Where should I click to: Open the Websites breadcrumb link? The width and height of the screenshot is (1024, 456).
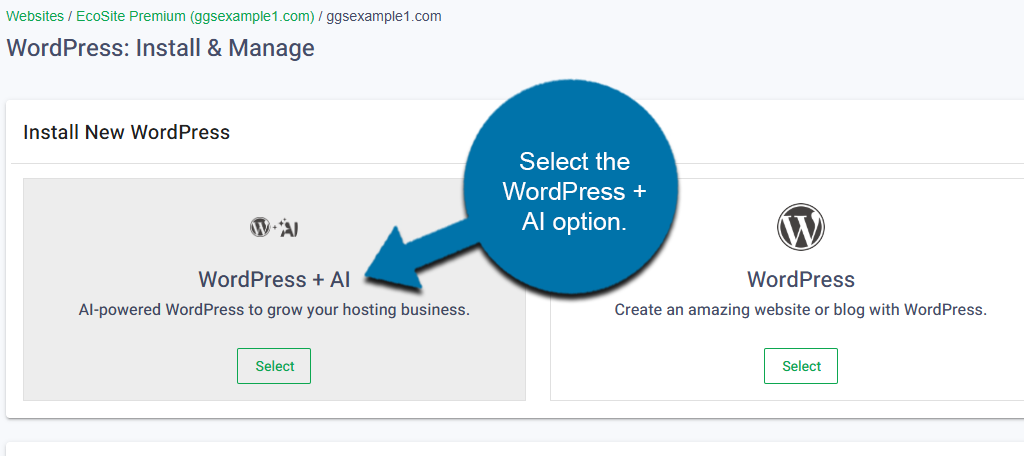coord(34,16)
